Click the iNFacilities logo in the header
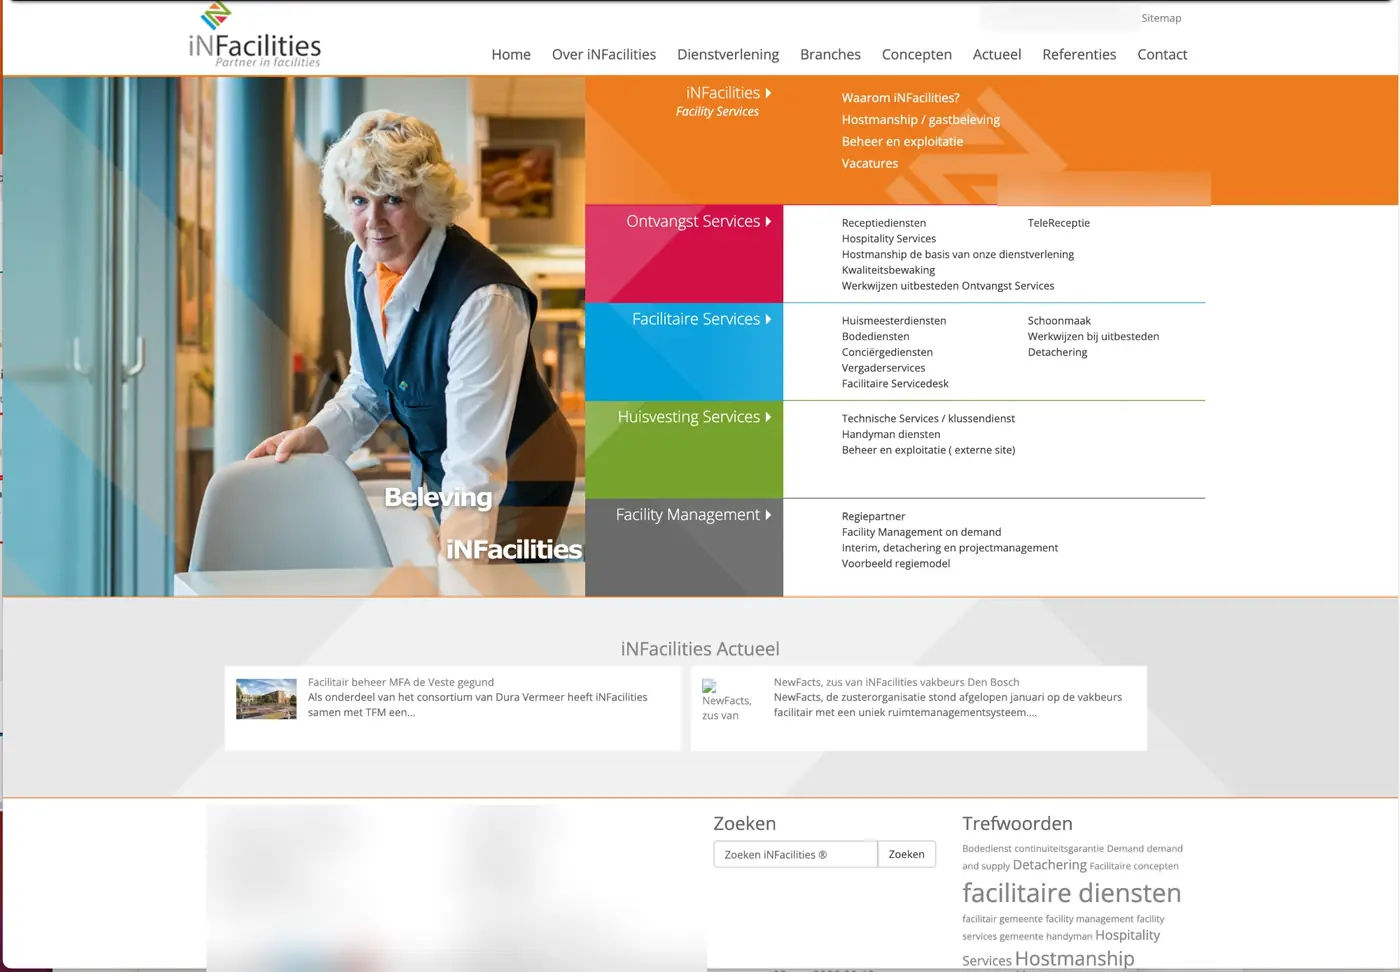 (255, 36)
